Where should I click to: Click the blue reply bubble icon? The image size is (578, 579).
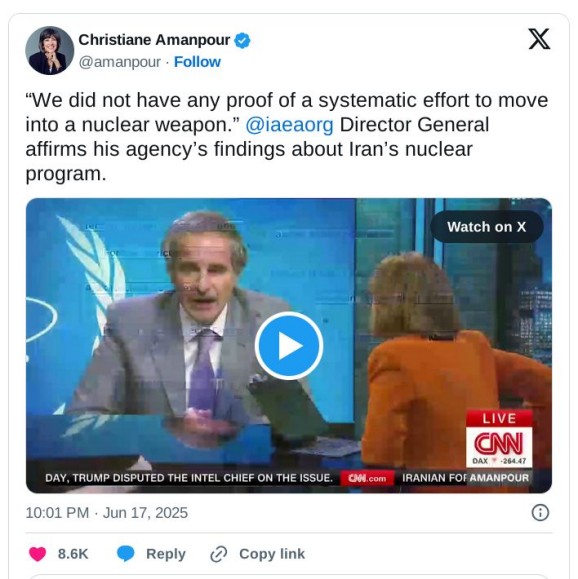[126, 554]
